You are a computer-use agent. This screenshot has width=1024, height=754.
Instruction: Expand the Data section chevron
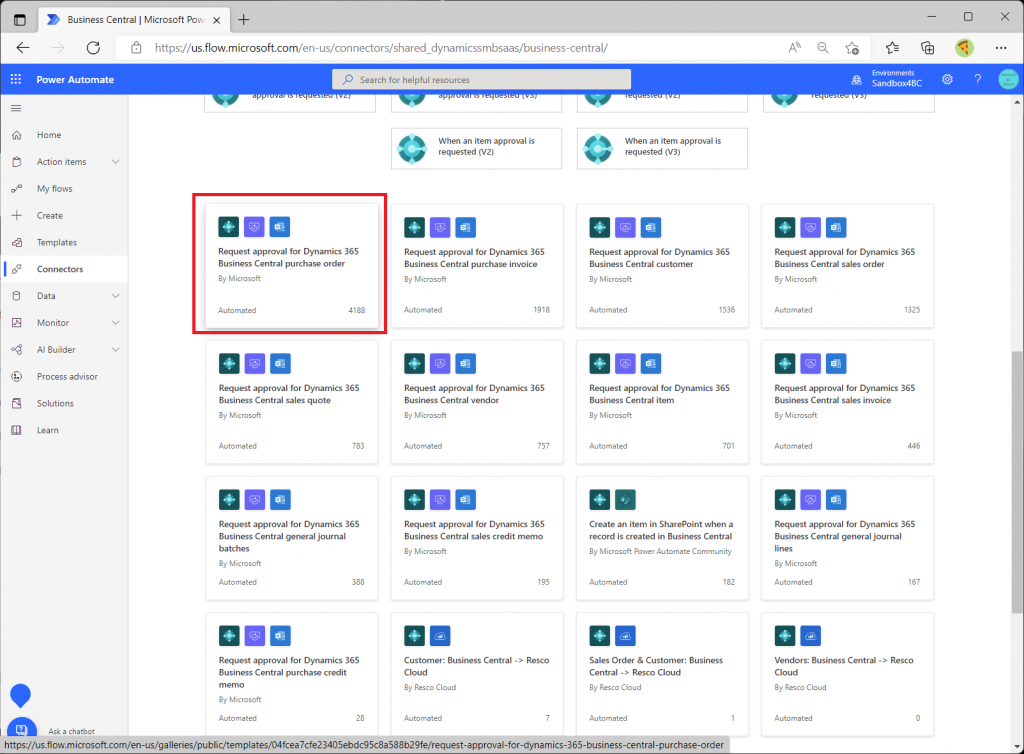coord(116,296)
